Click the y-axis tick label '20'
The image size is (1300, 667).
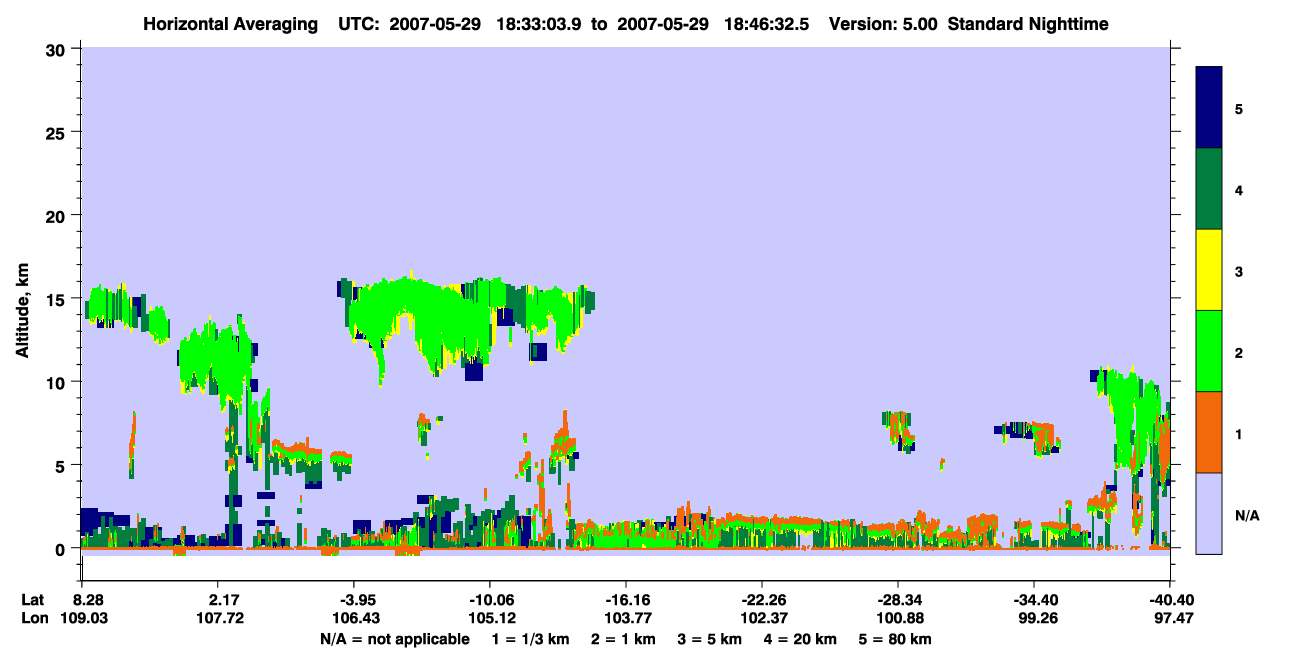click(x=57, y=215)
